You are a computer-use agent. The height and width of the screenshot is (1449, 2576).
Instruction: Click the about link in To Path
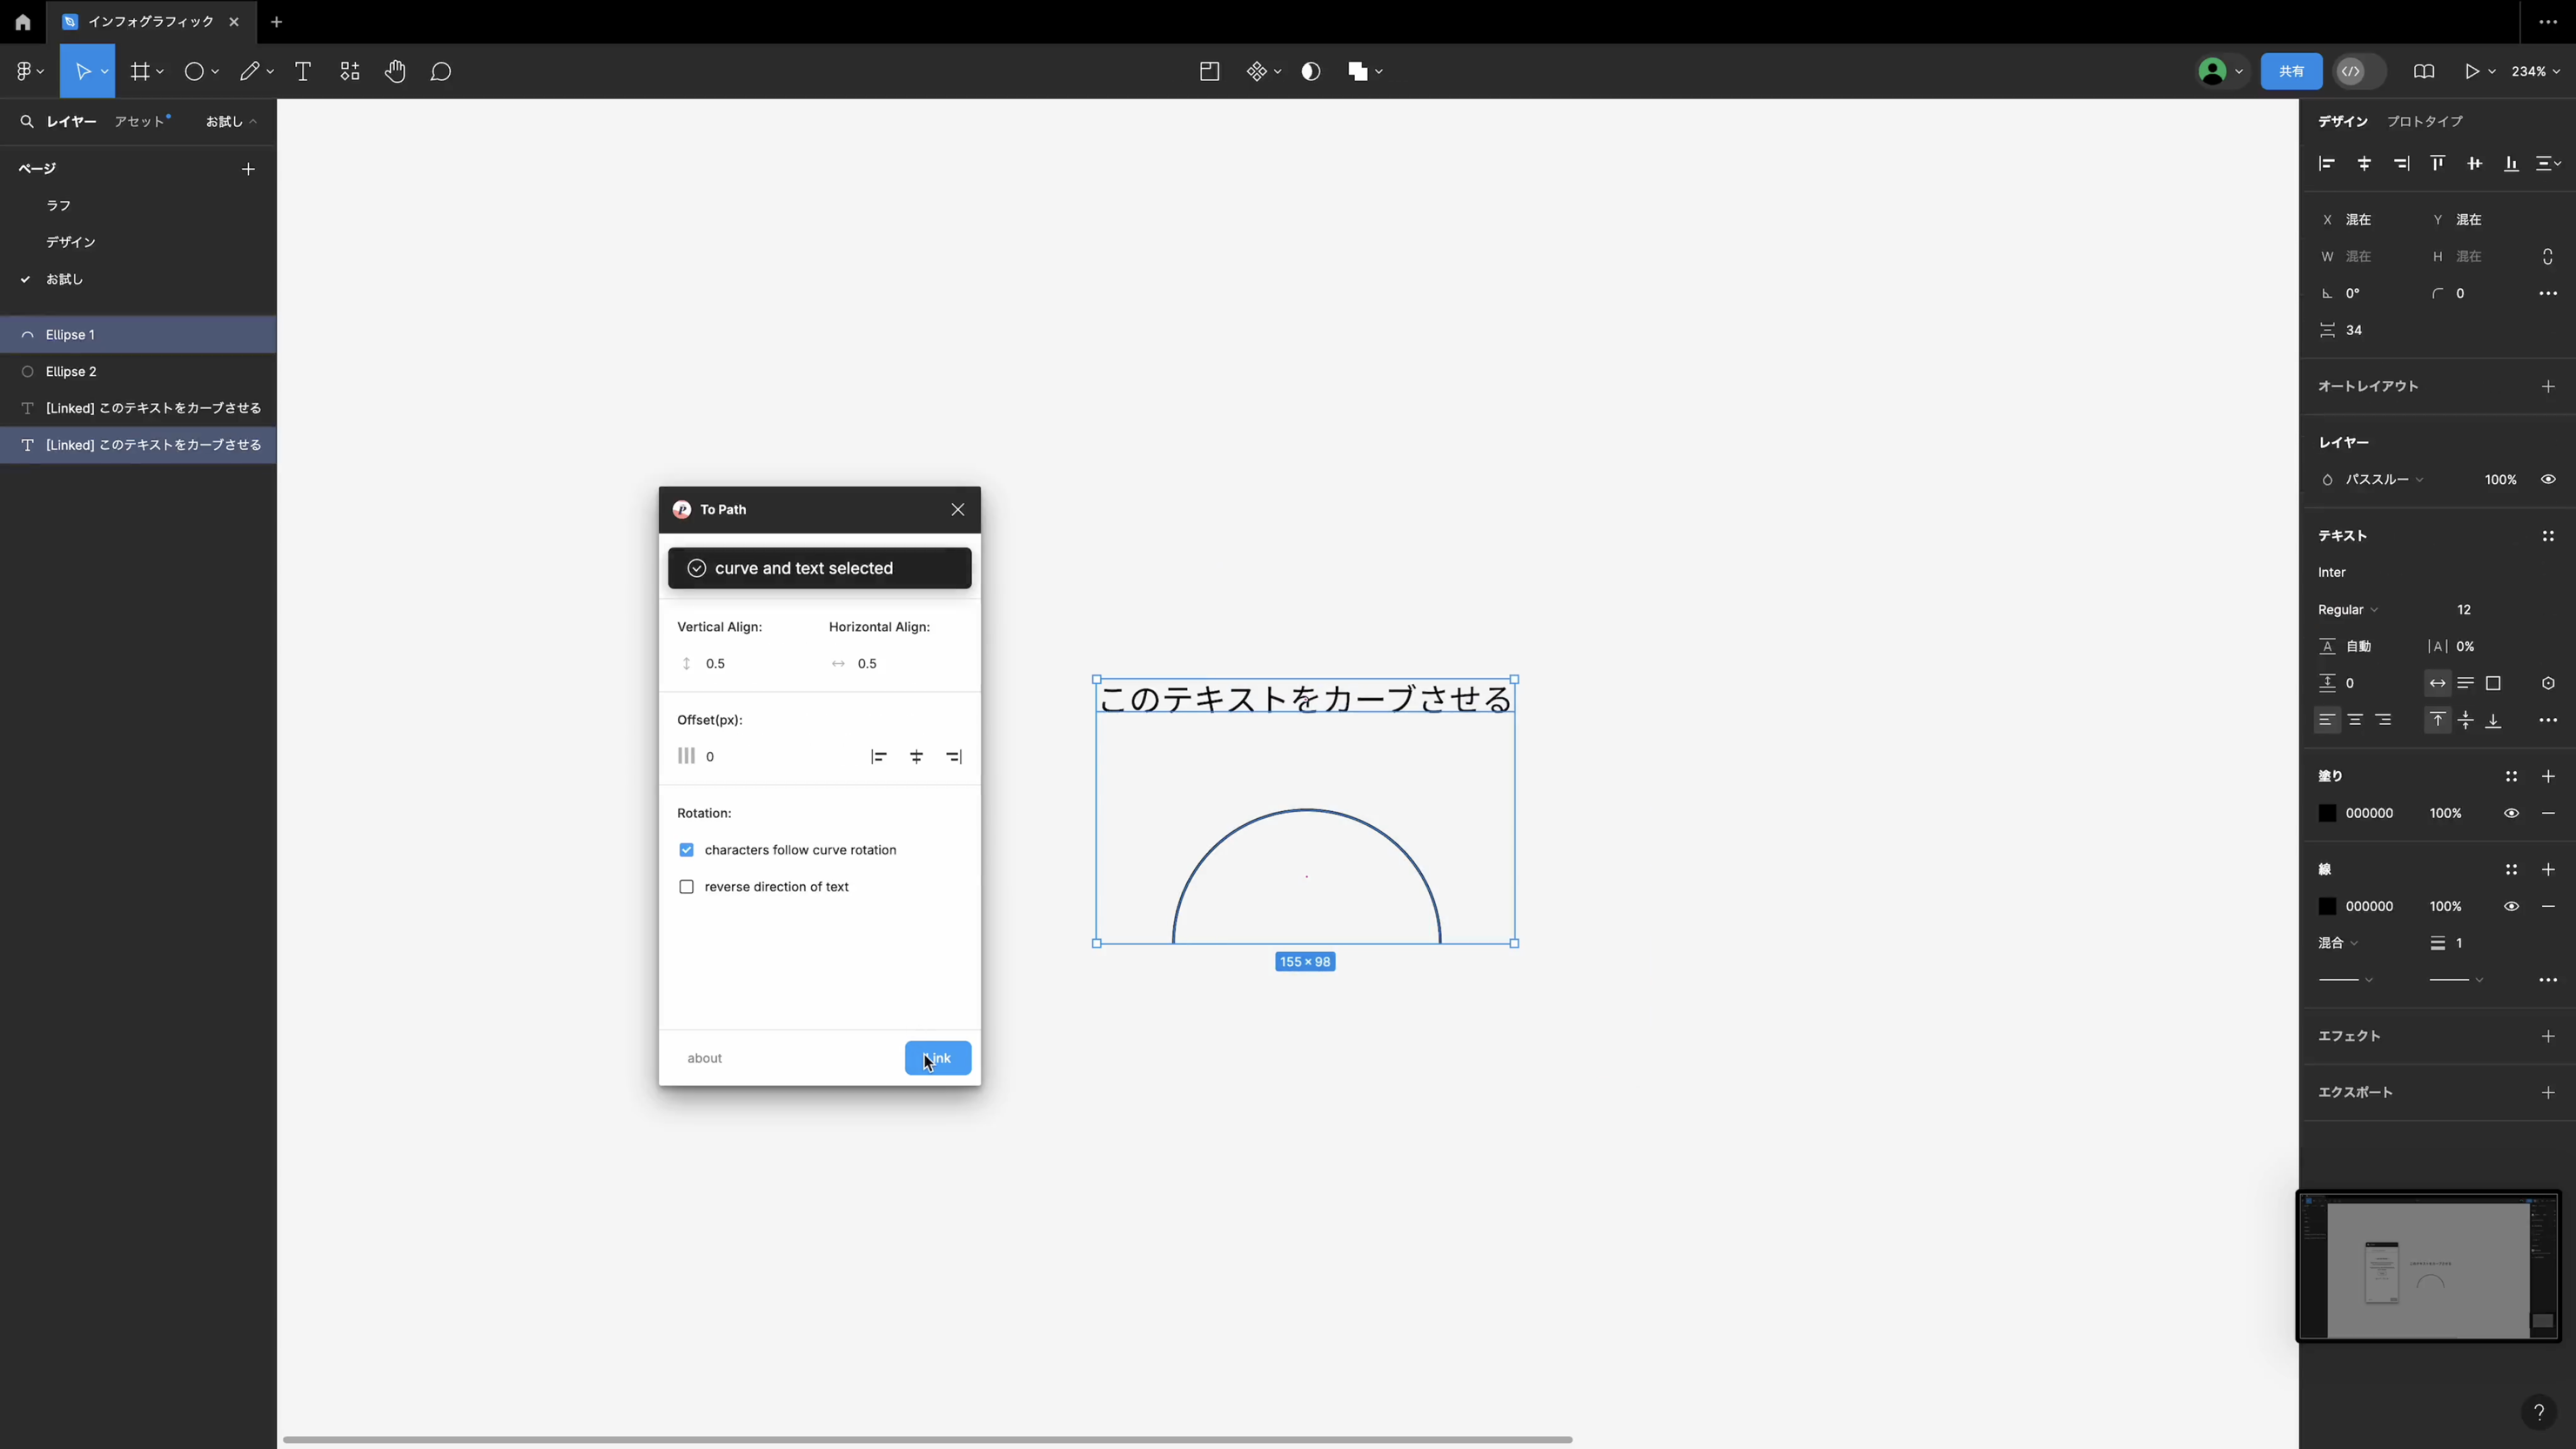click(x=704, y=1058)
